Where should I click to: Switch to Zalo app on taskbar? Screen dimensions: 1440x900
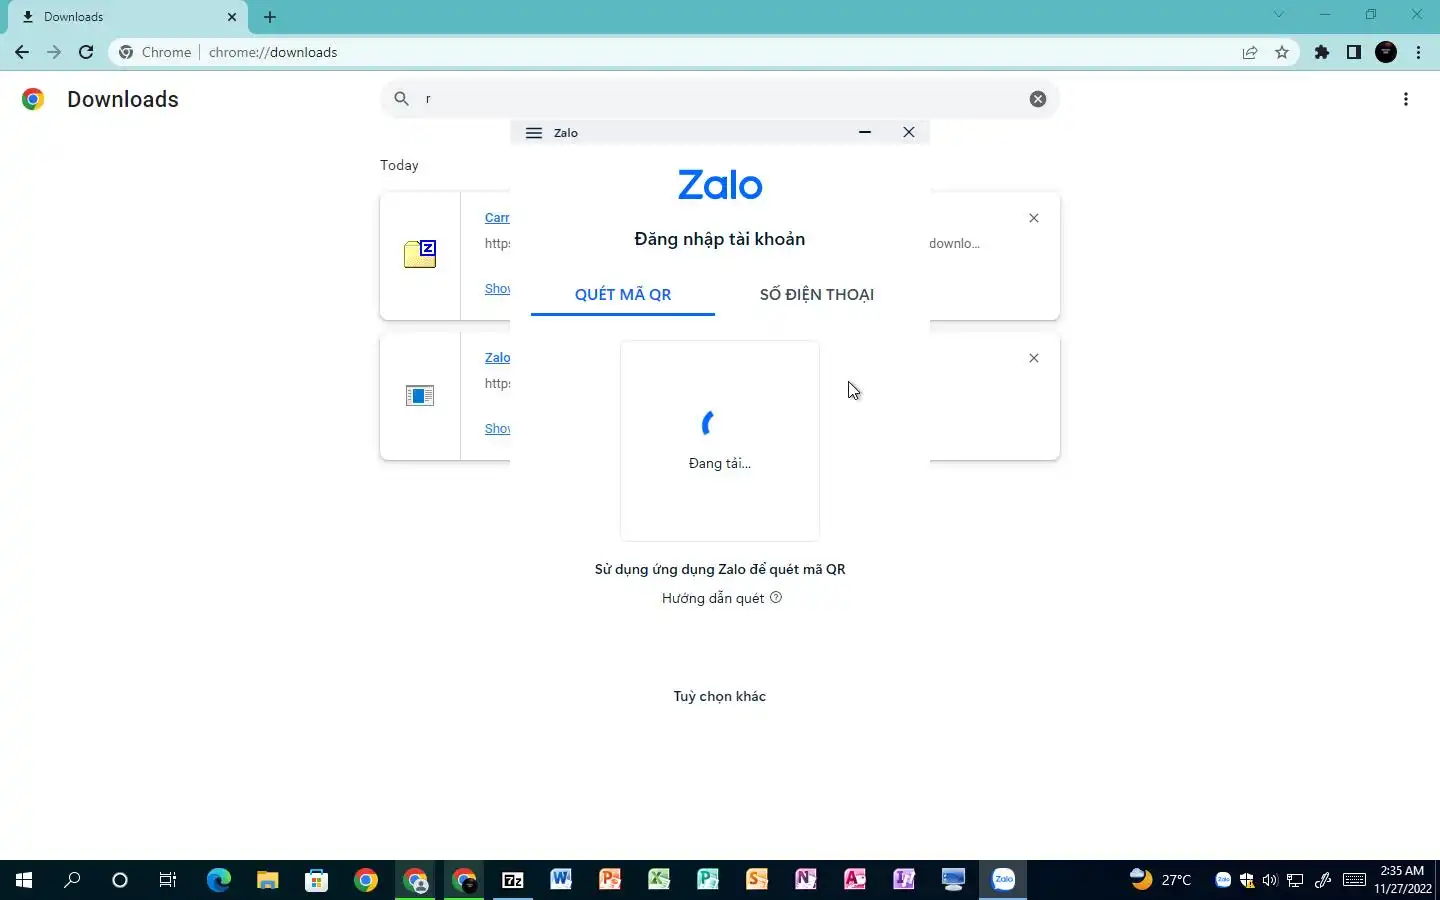coord(1003,880)
